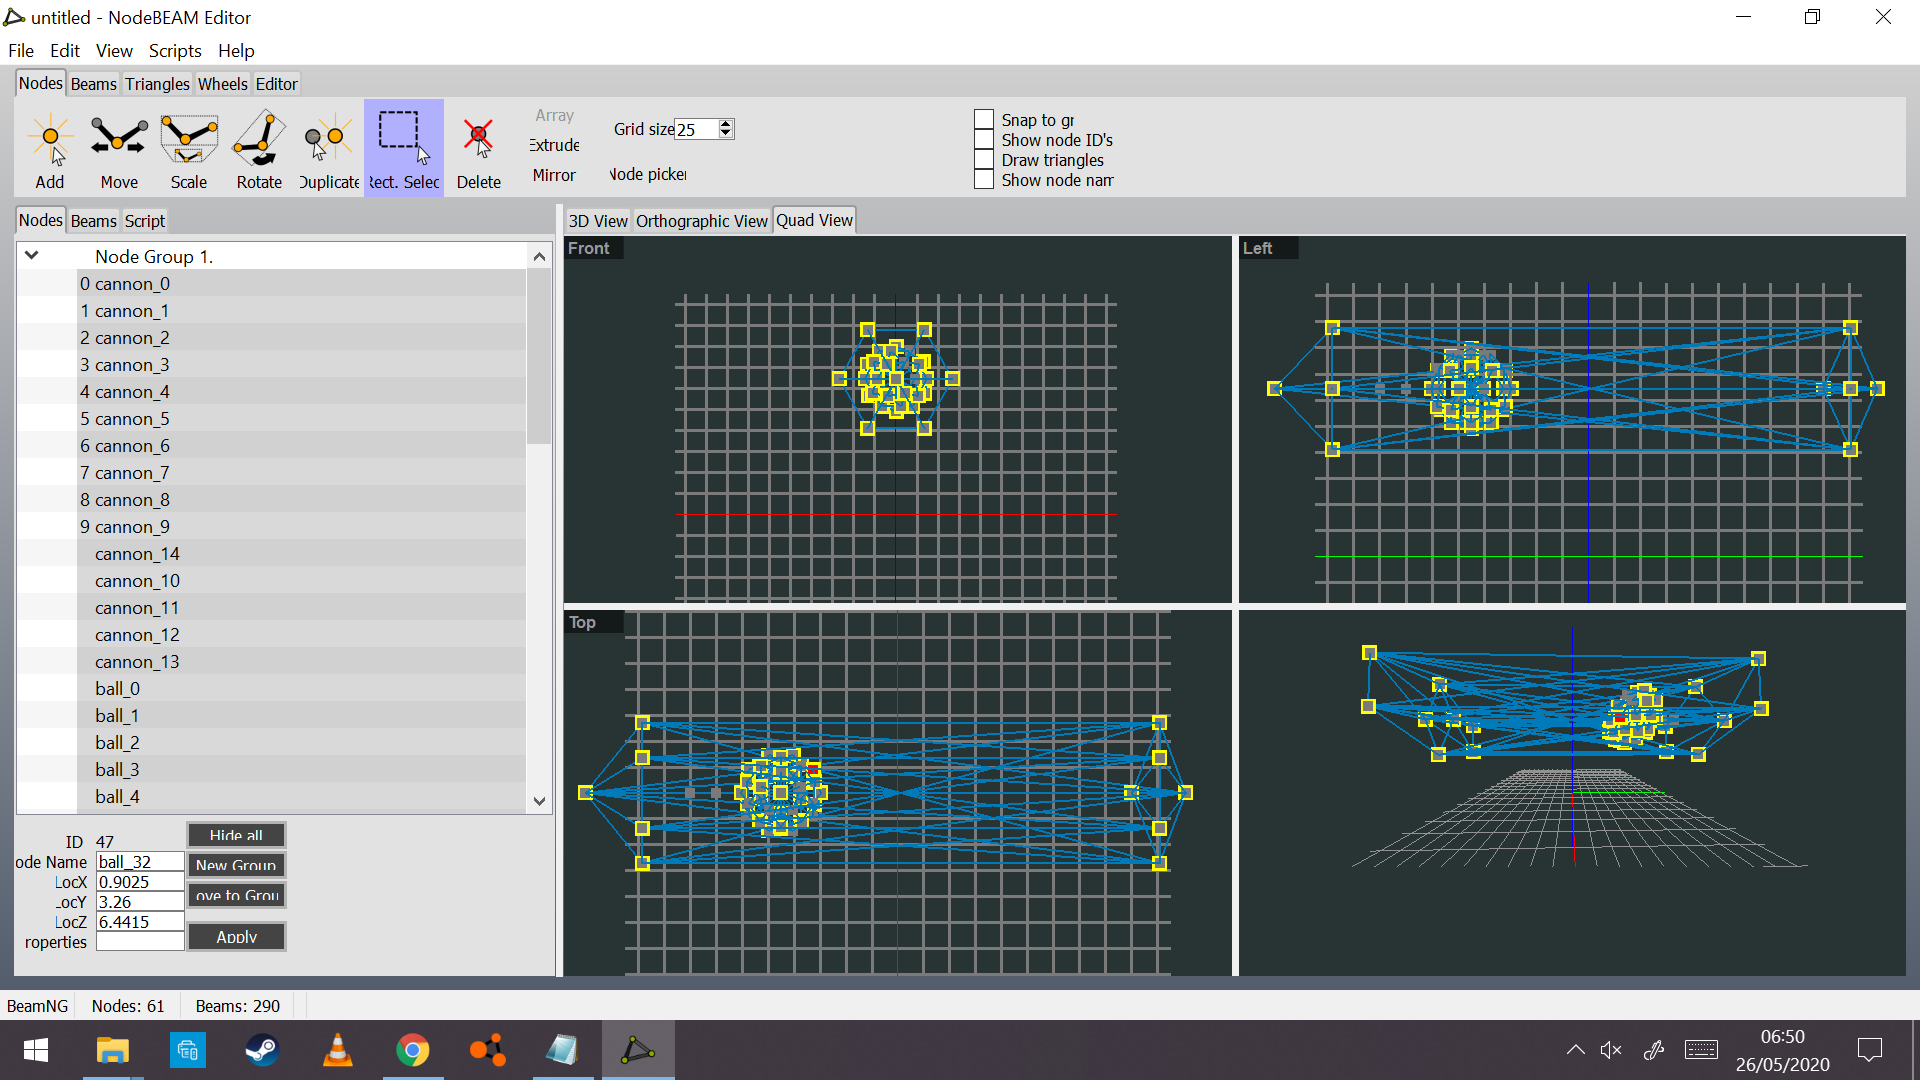Select the Scale tool
1920x1080 pixels.
pos(189,148)
